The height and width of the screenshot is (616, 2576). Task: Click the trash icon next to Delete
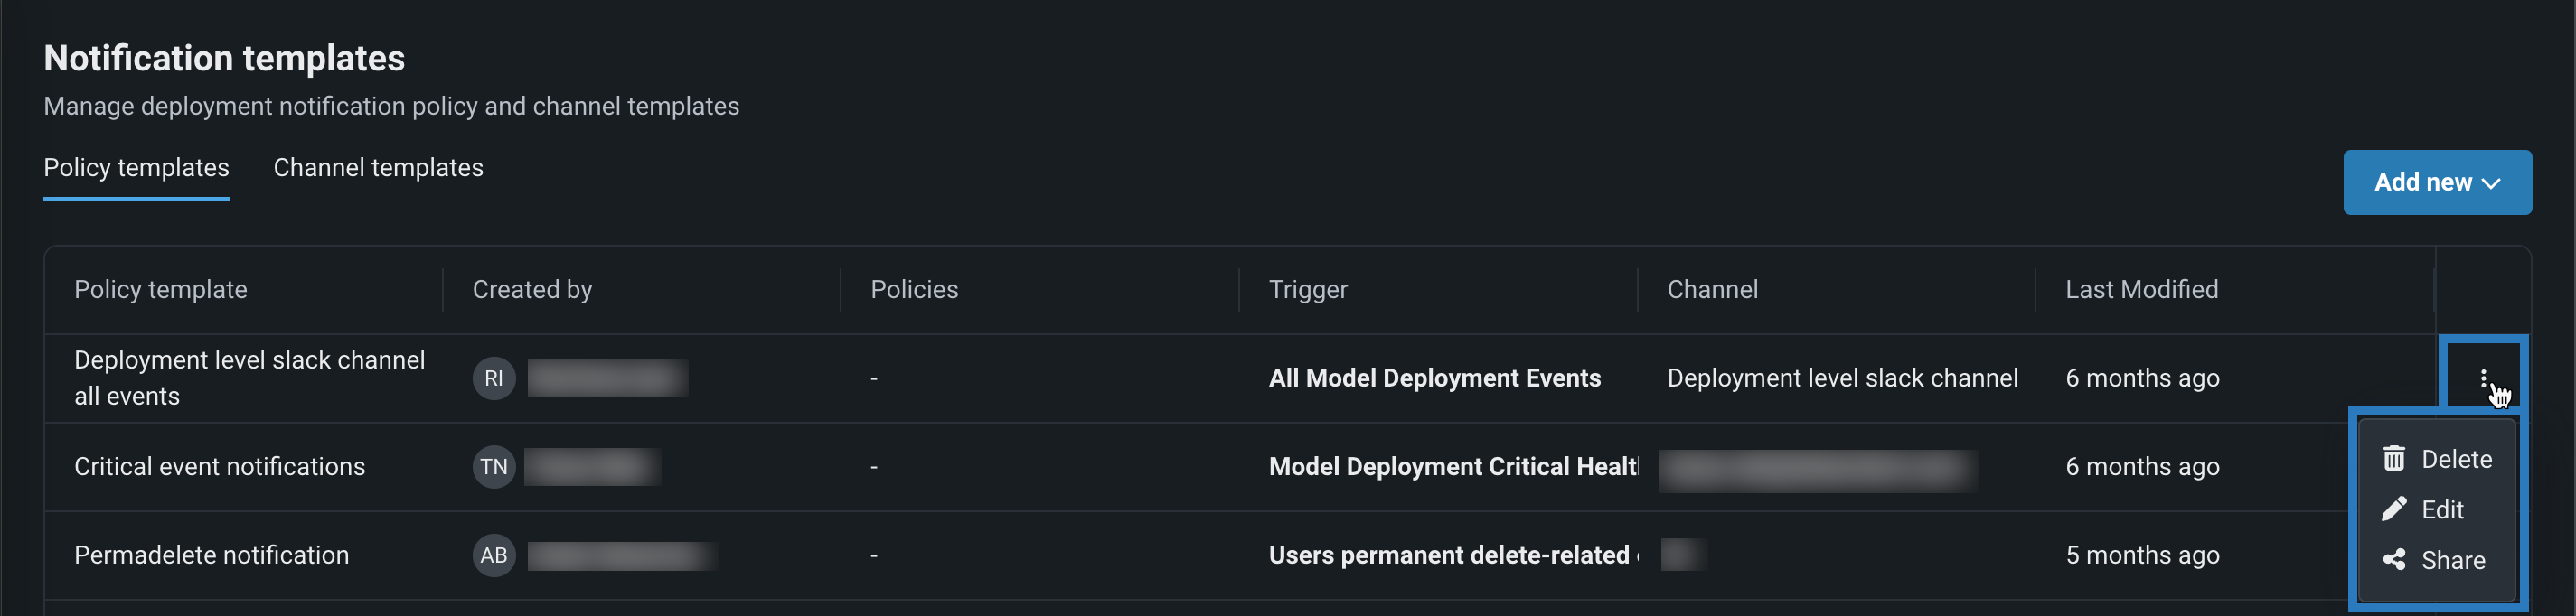tap(2393, 459)
